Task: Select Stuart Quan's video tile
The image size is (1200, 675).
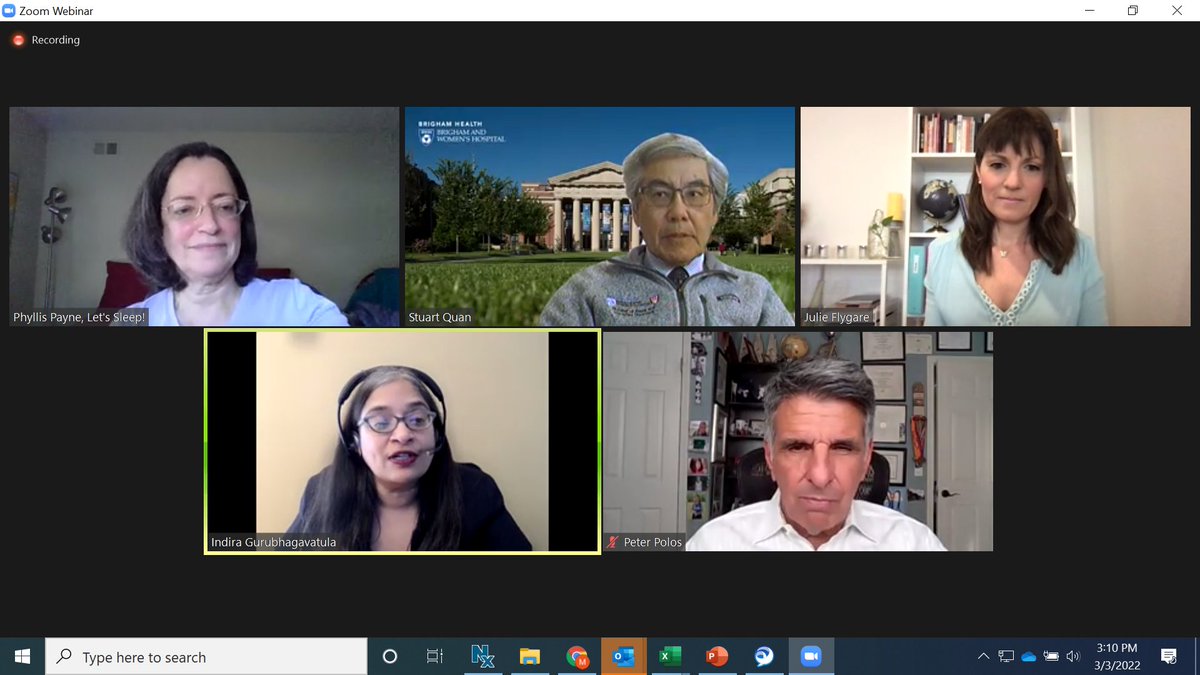Action: [x=600, y=217]
